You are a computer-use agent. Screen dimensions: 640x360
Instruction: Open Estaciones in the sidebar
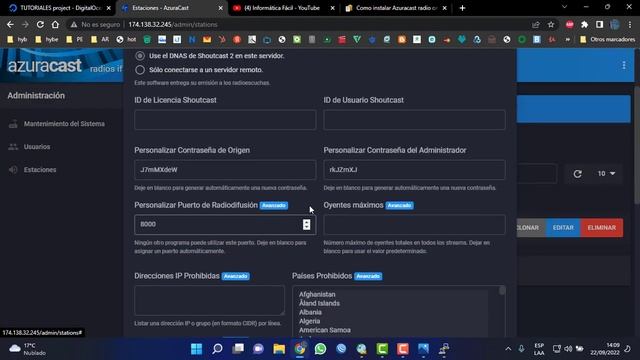click(x=40, y=169)
